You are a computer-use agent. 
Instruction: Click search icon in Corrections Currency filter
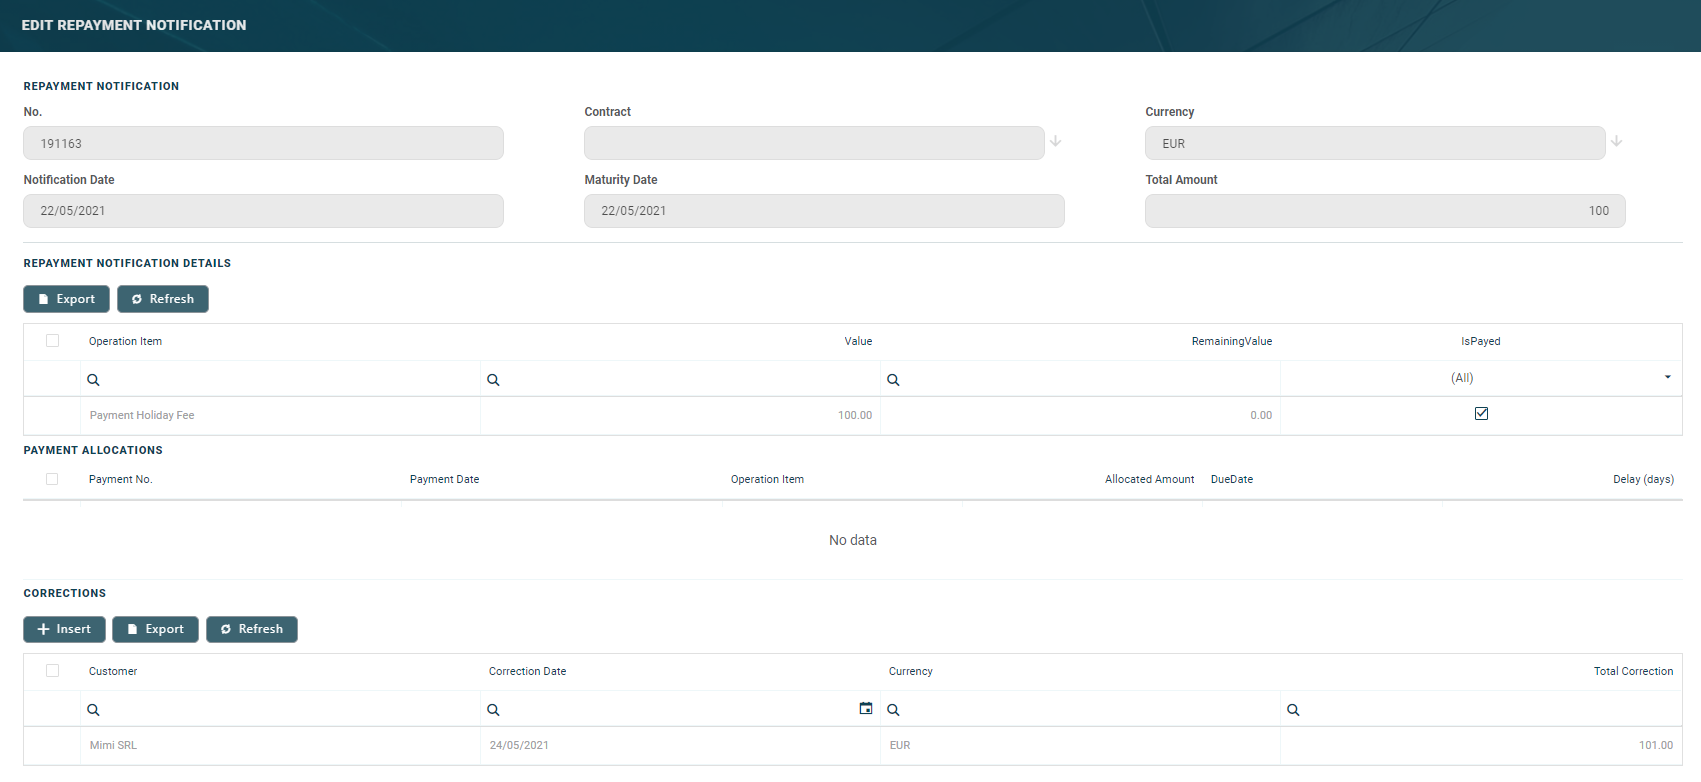[x=893, y=710]
